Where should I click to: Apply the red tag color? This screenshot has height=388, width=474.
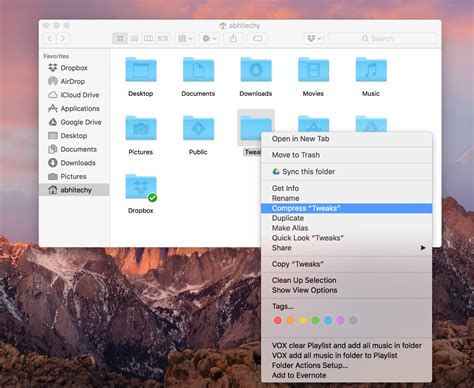click(278, 321)
